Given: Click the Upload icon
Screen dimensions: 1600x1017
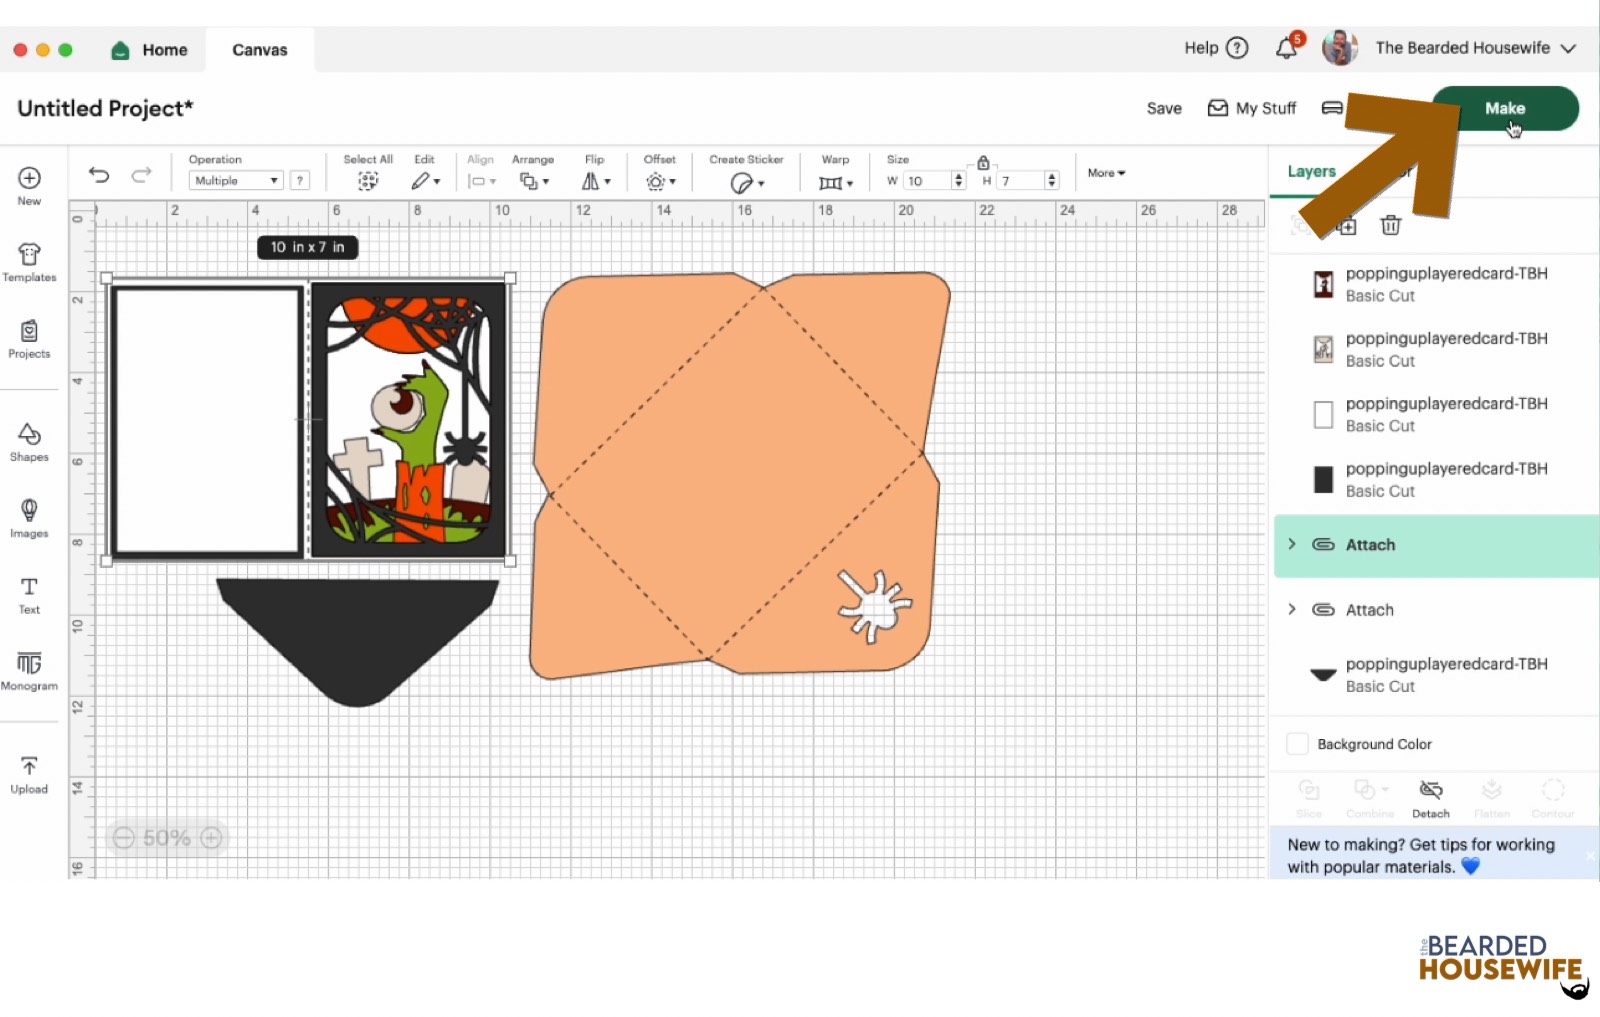Looking at the screenshot, I should coord(29,774).
